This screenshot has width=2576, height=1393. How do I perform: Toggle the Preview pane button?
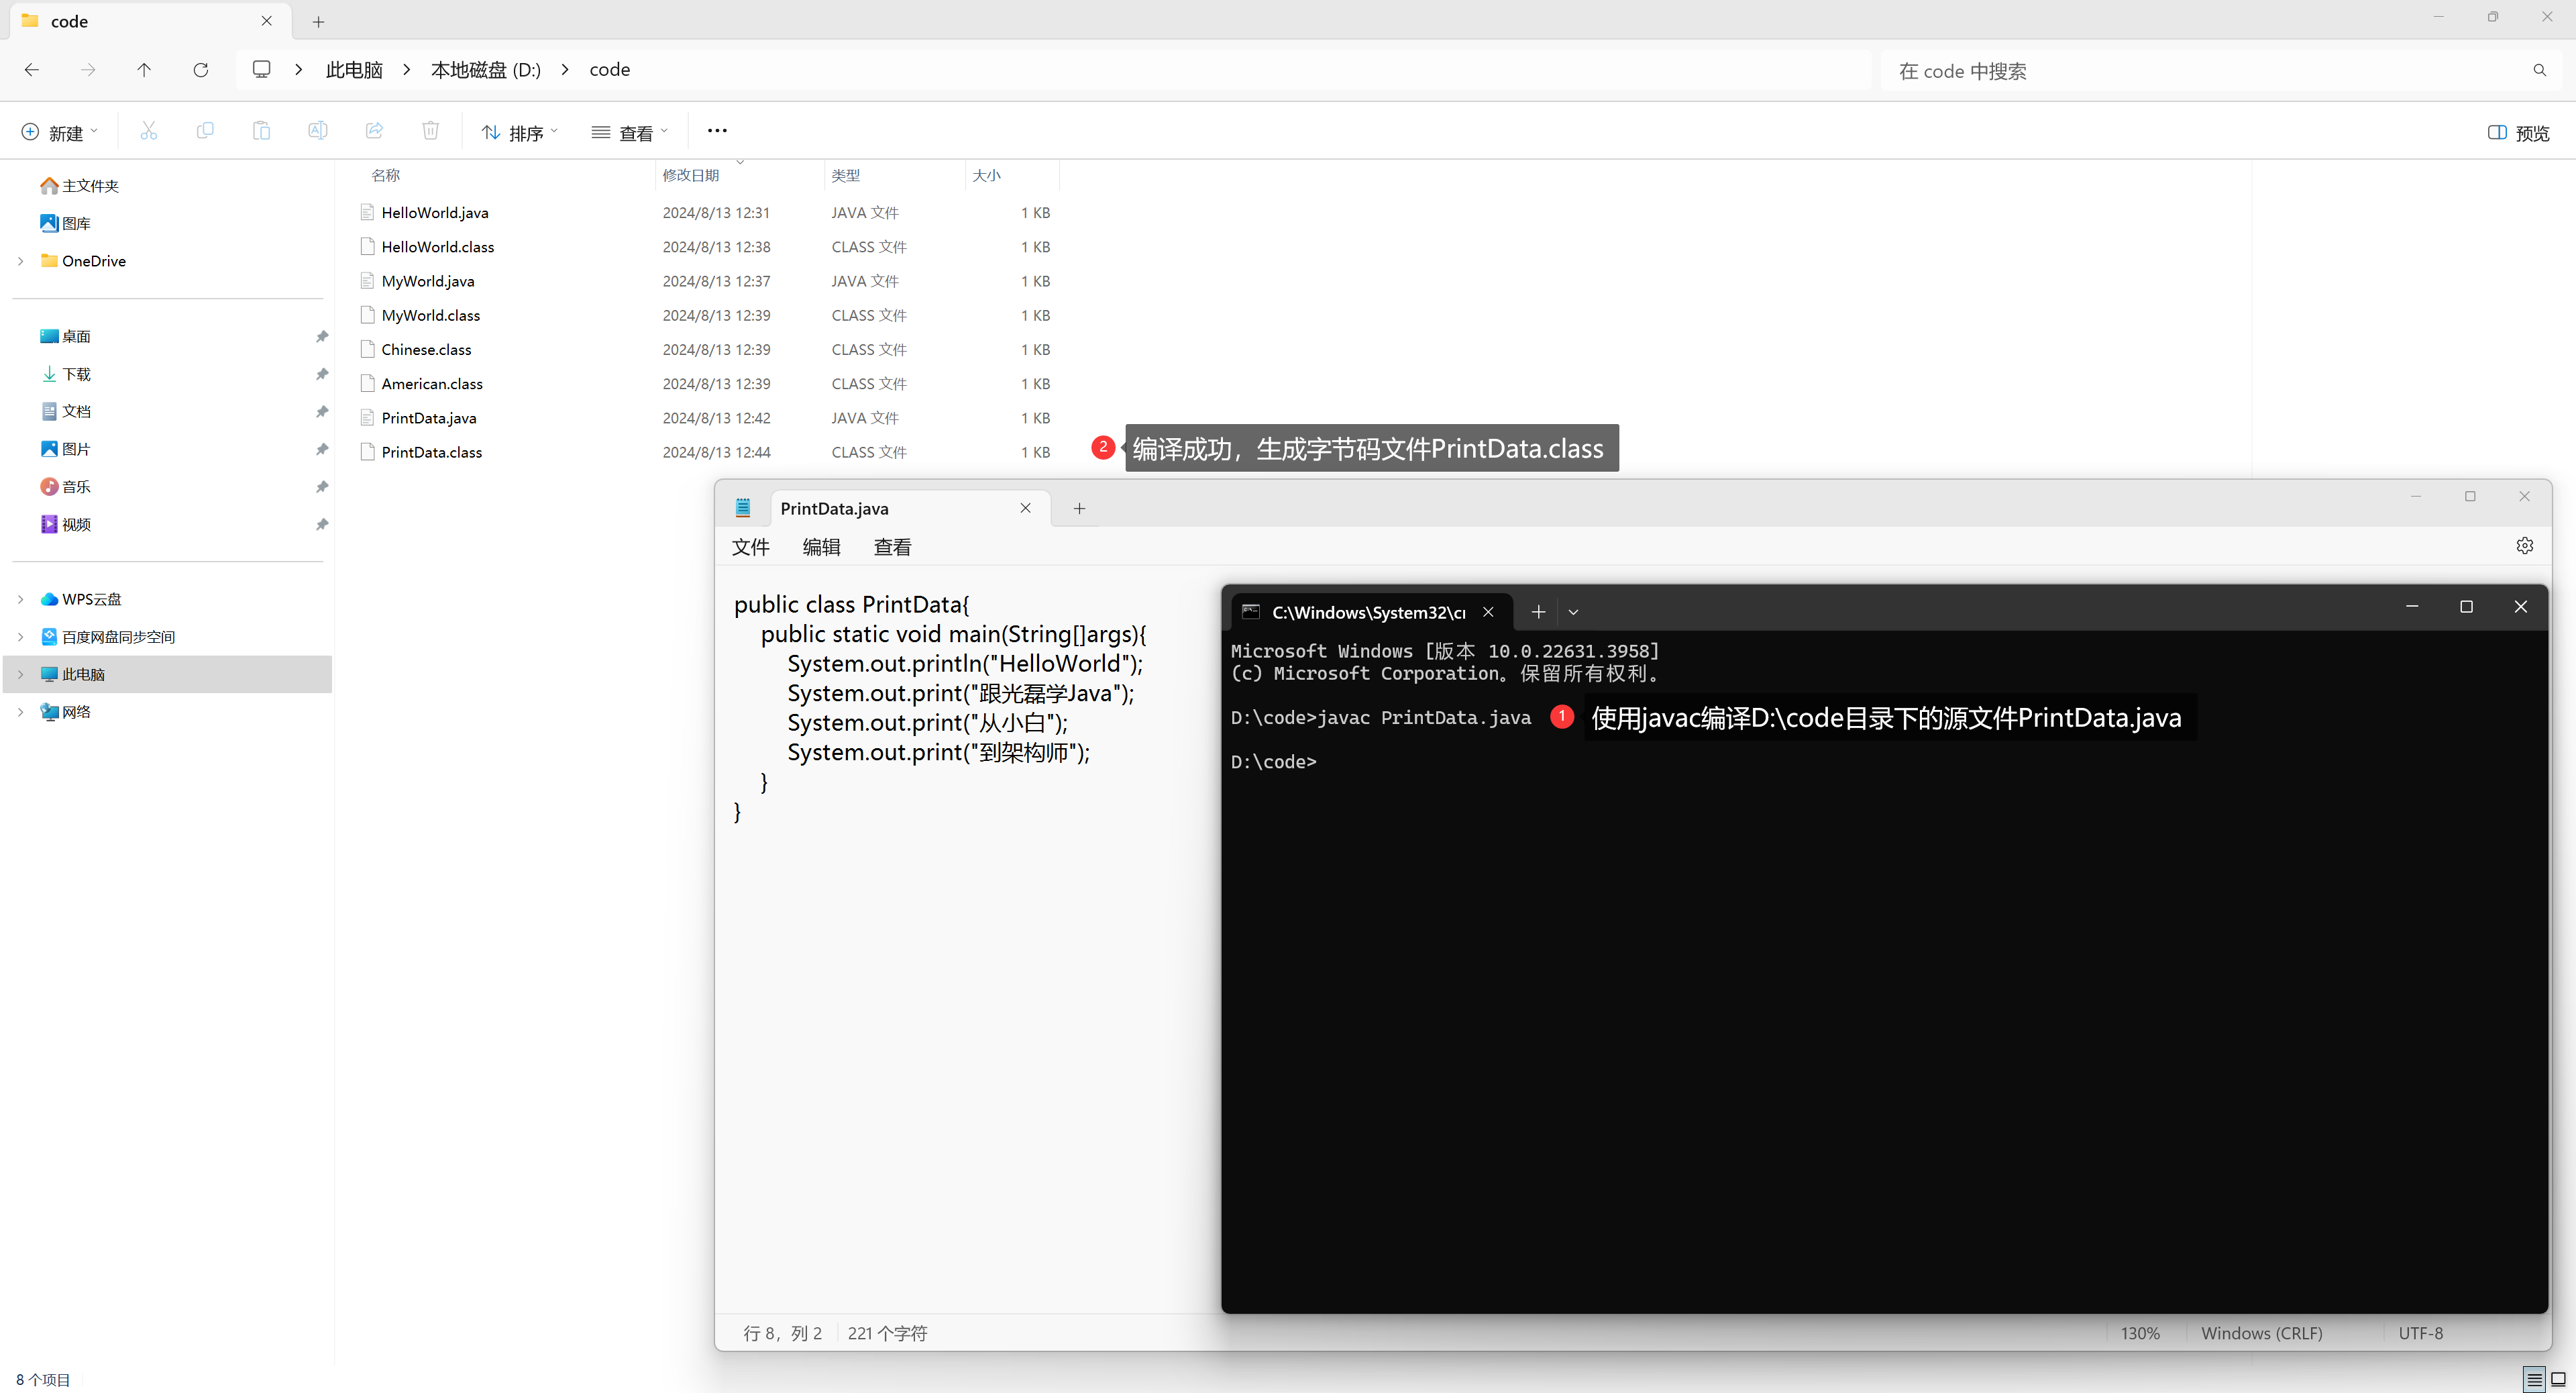pyautogui.click(x=2518, y=133)
